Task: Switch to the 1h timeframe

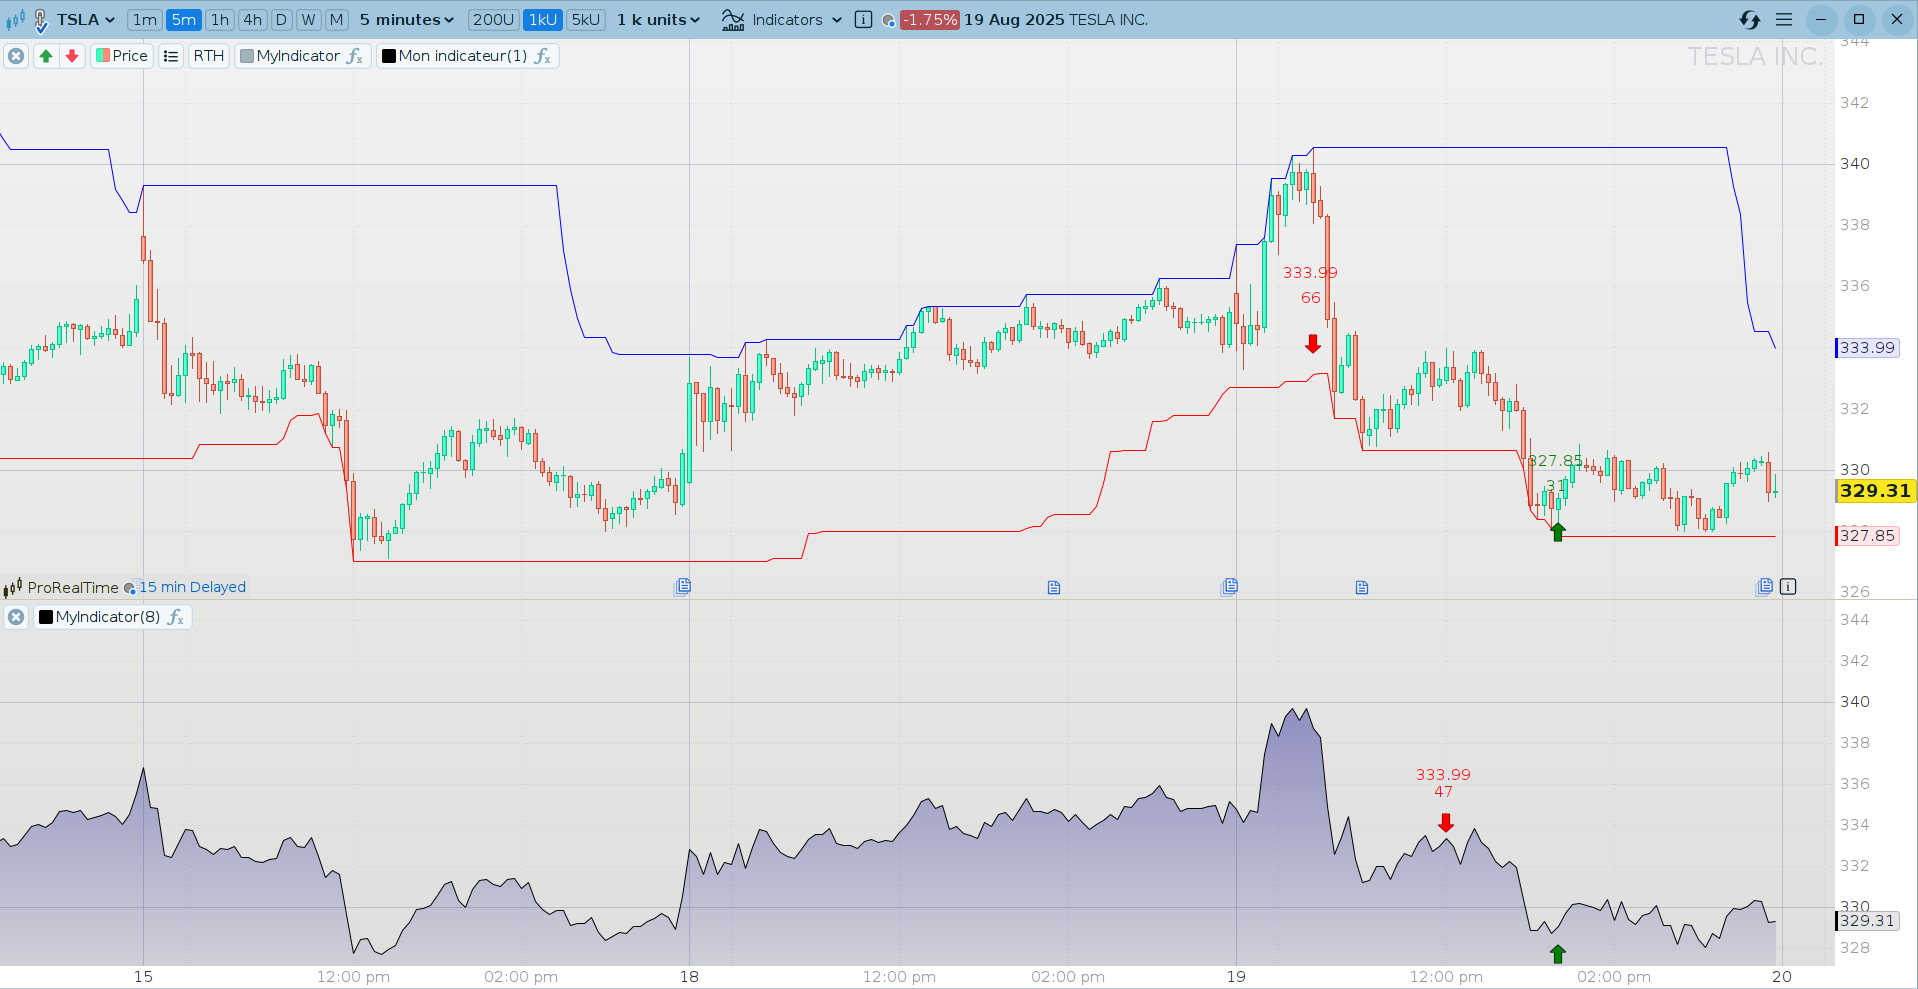Action: [220, 20]
